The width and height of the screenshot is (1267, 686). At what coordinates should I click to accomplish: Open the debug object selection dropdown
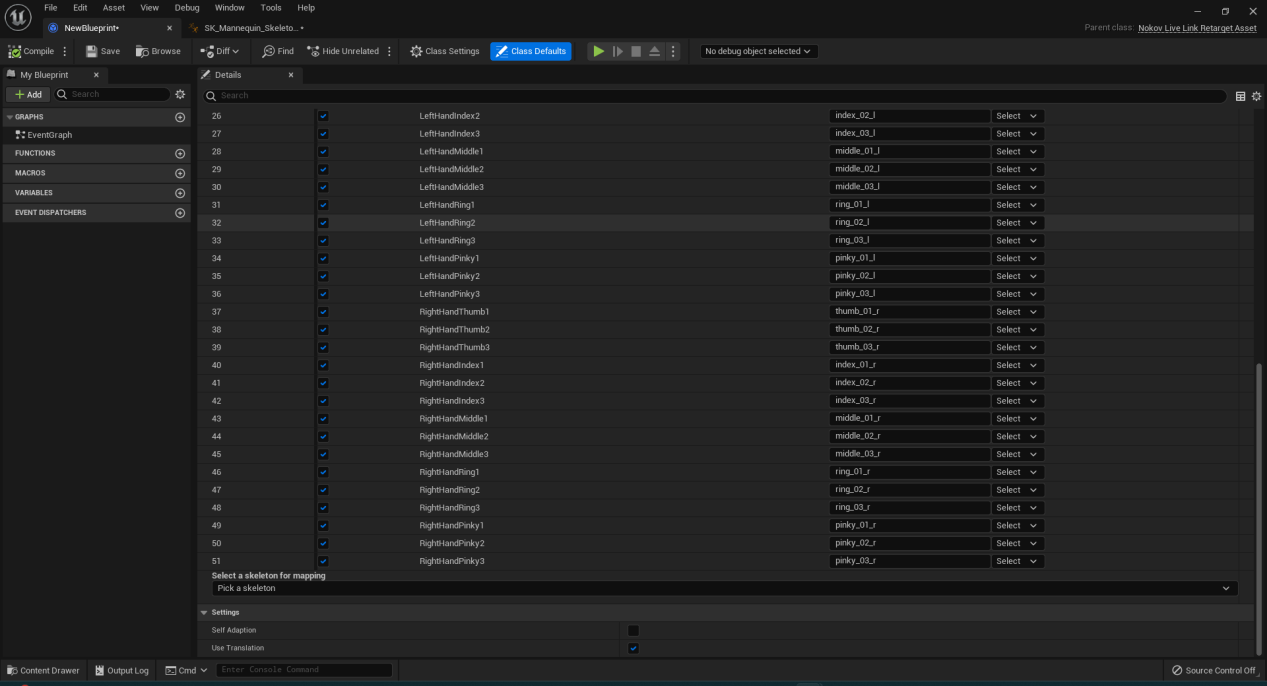tap(759, 51)
